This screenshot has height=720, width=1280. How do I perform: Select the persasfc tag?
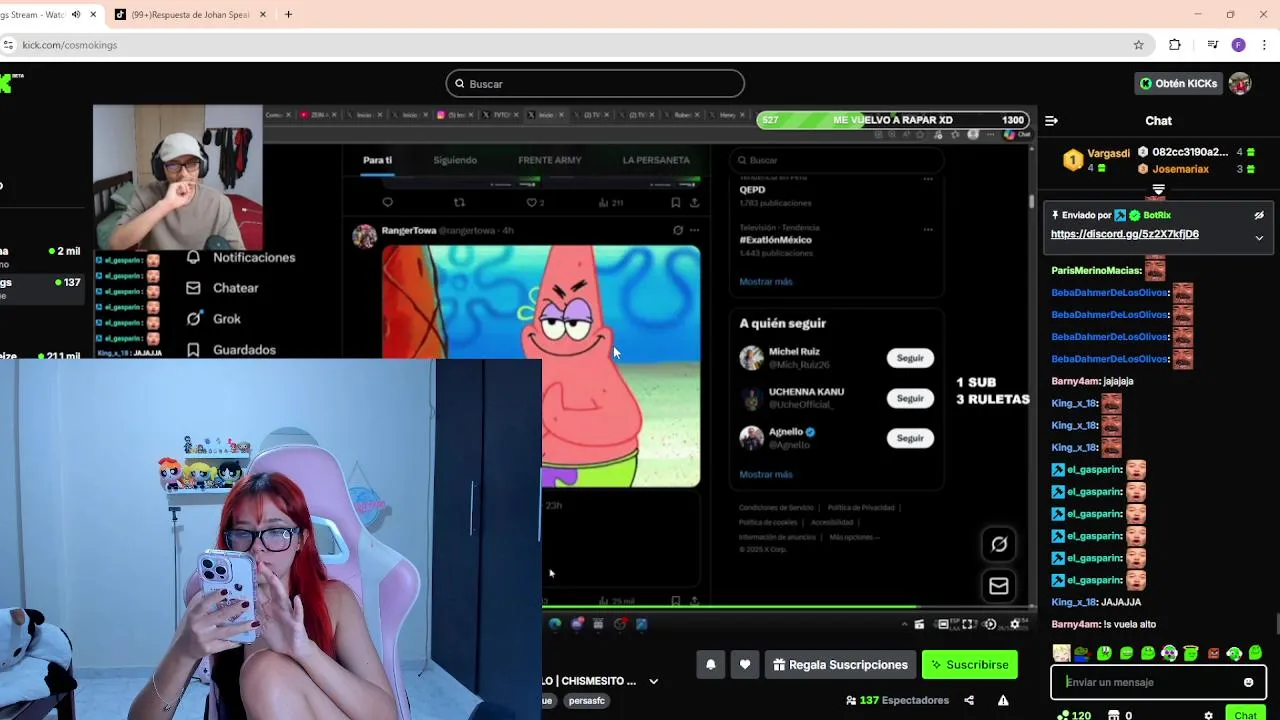[x=586, y=701]
